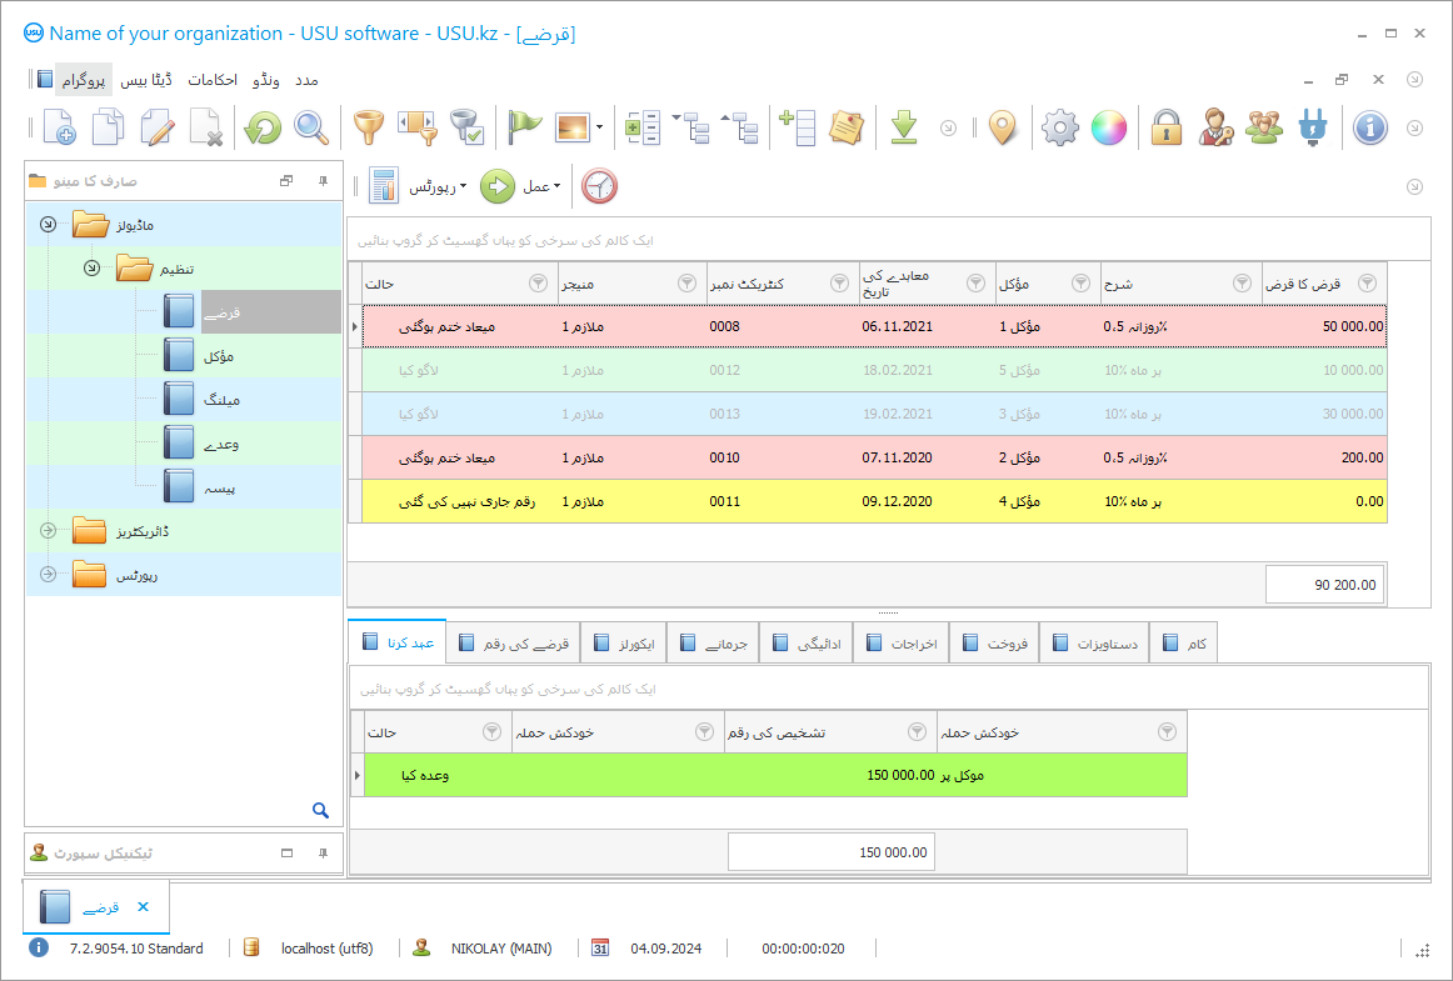Toggle the filter button on حالت column header
The image size is (1453, 981).
click(x=538, y=284)
